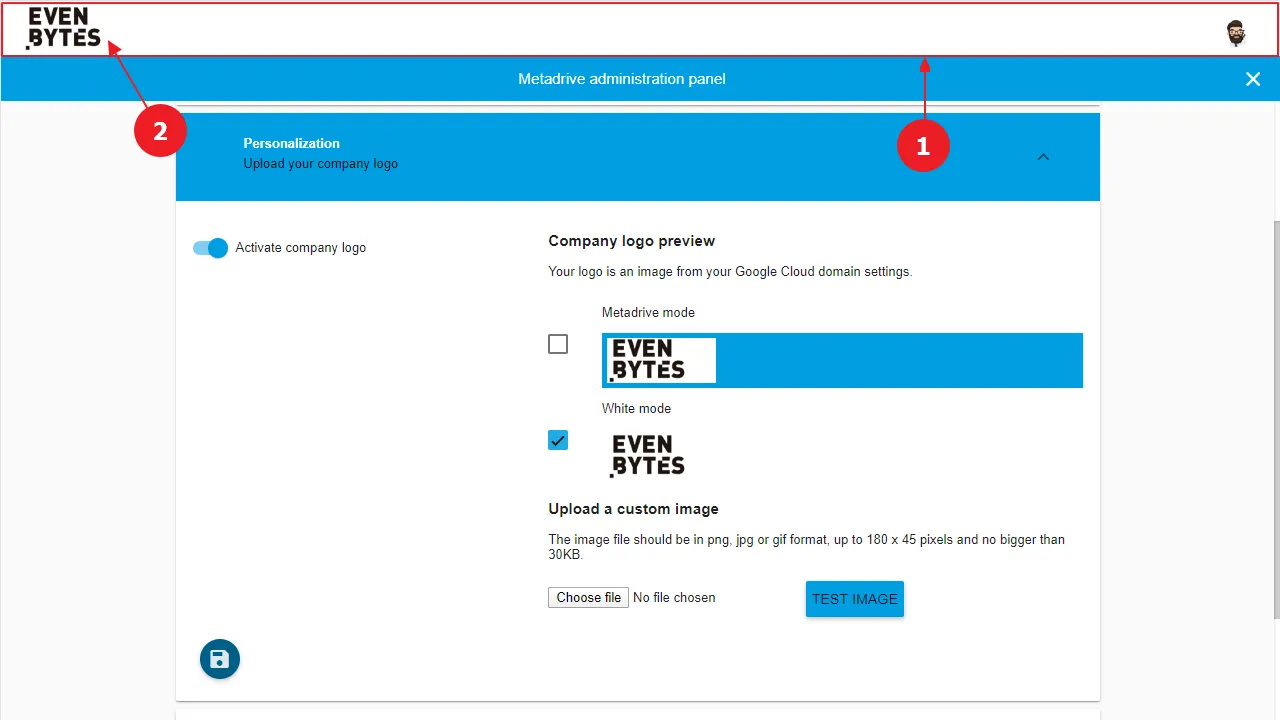The image size is (1280, 720).
Task: Click the 'Company logo preview' heading
Action: 632,241
